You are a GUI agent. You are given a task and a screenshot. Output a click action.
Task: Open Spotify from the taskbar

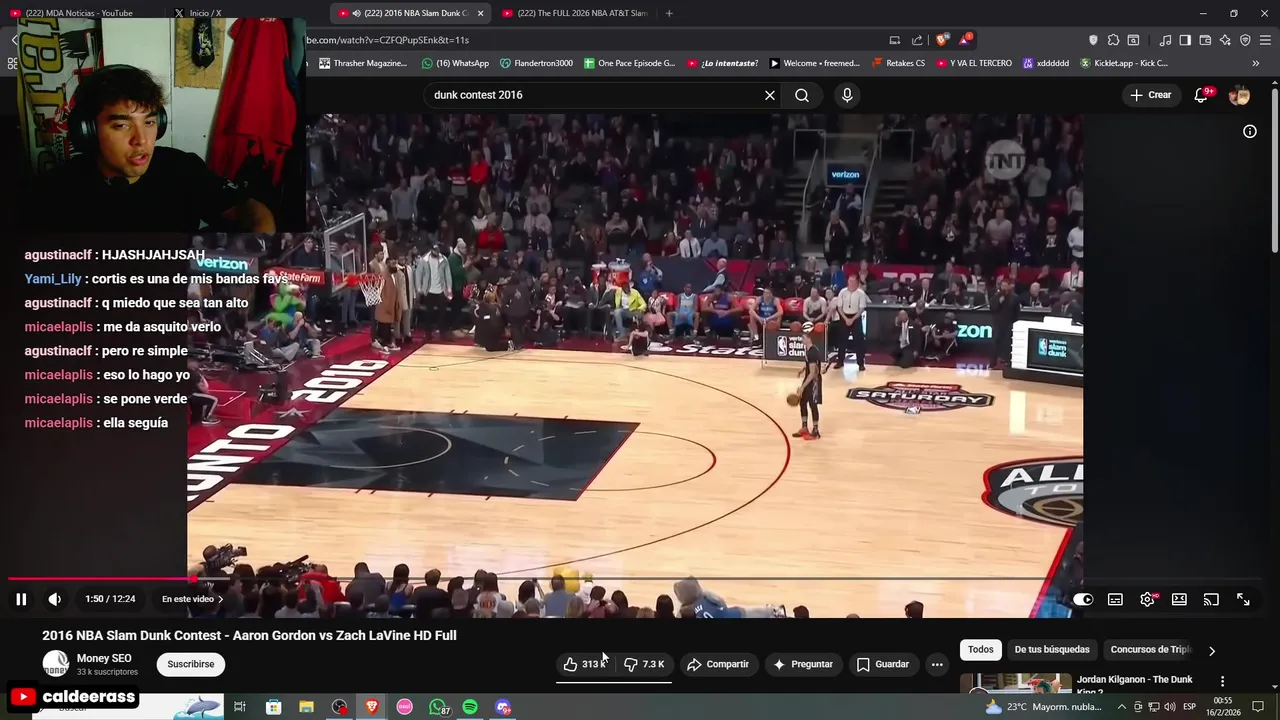point(470,707)
